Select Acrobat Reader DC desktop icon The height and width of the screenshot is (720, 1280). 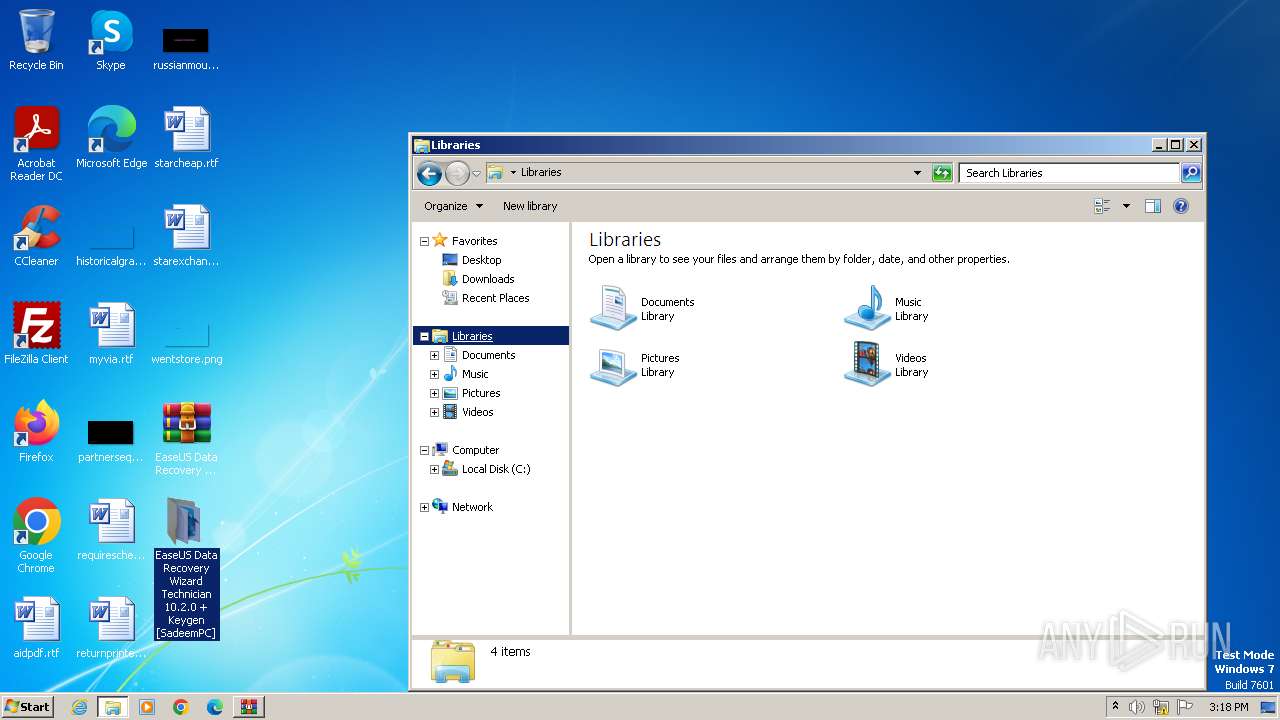36,144
